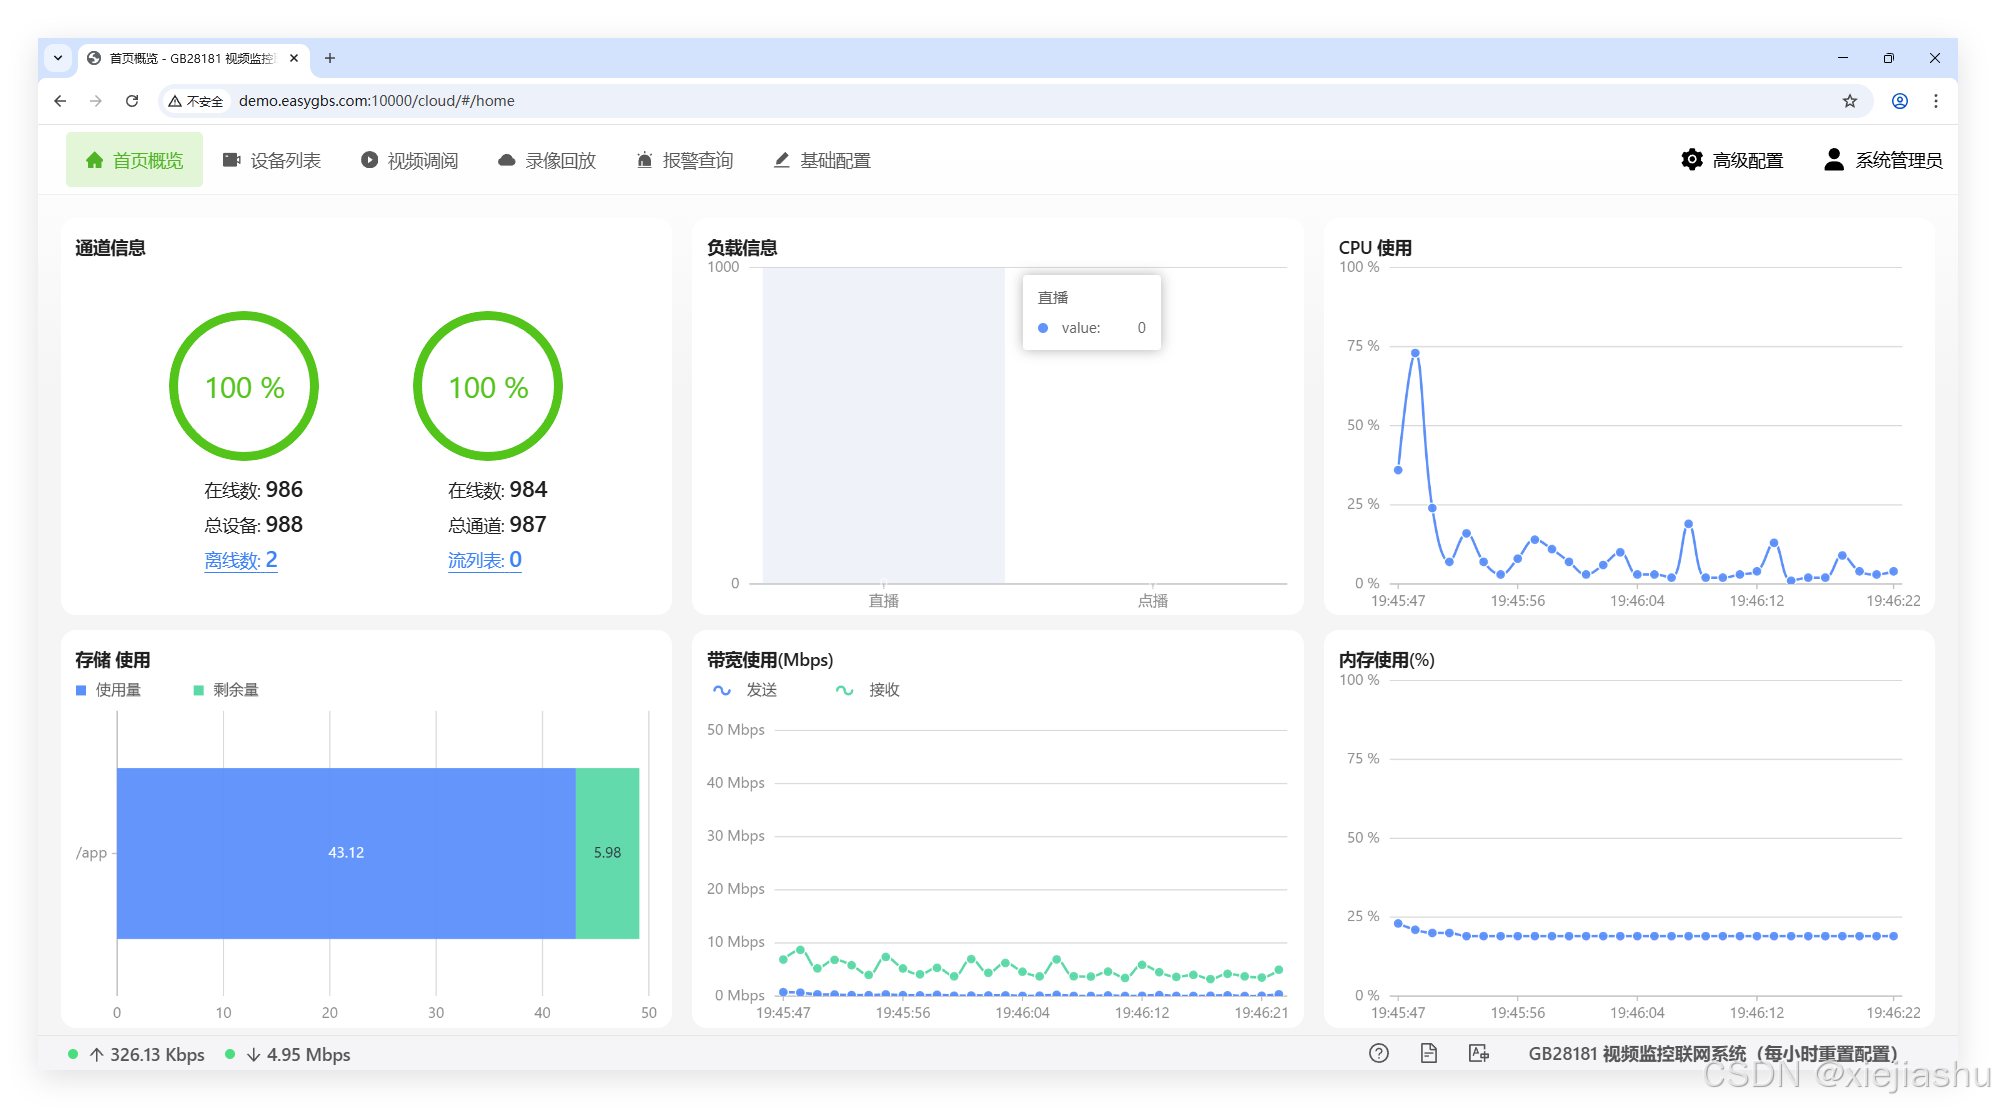The width and height of the screenshot is (1996, 1108).
Task: Expand the tab search dropdown arrow
Action: click(x=58, y=58)
